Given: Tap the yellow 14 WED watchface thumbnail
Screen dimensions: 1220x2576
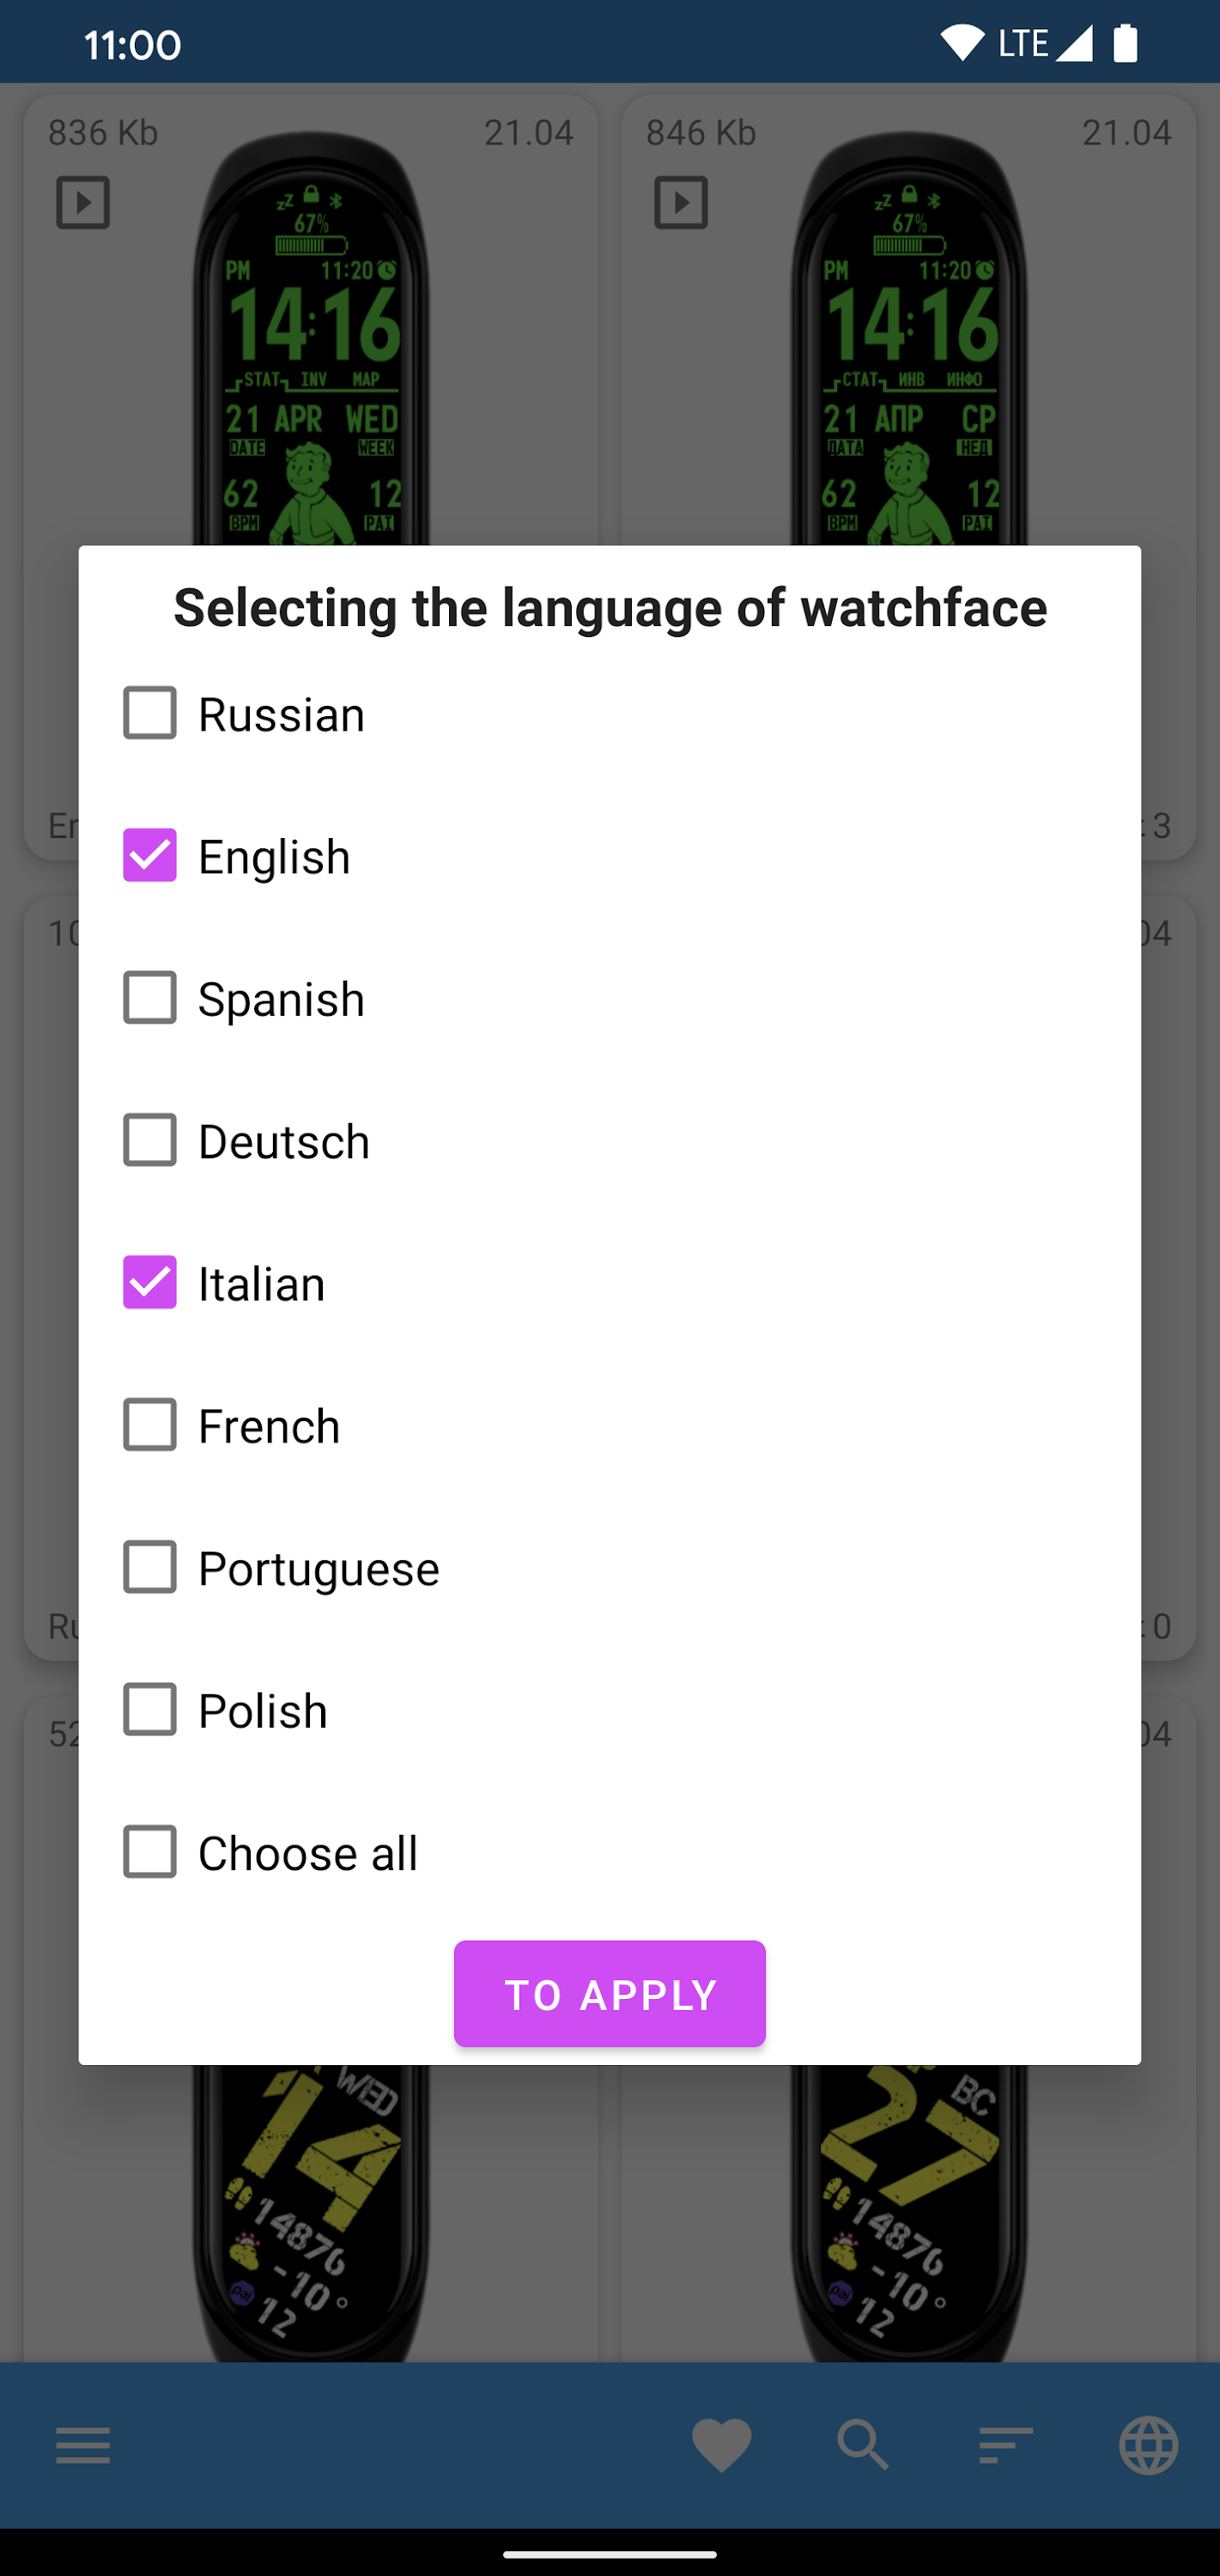Looking at the screenshot, I should click(311, 2210).
